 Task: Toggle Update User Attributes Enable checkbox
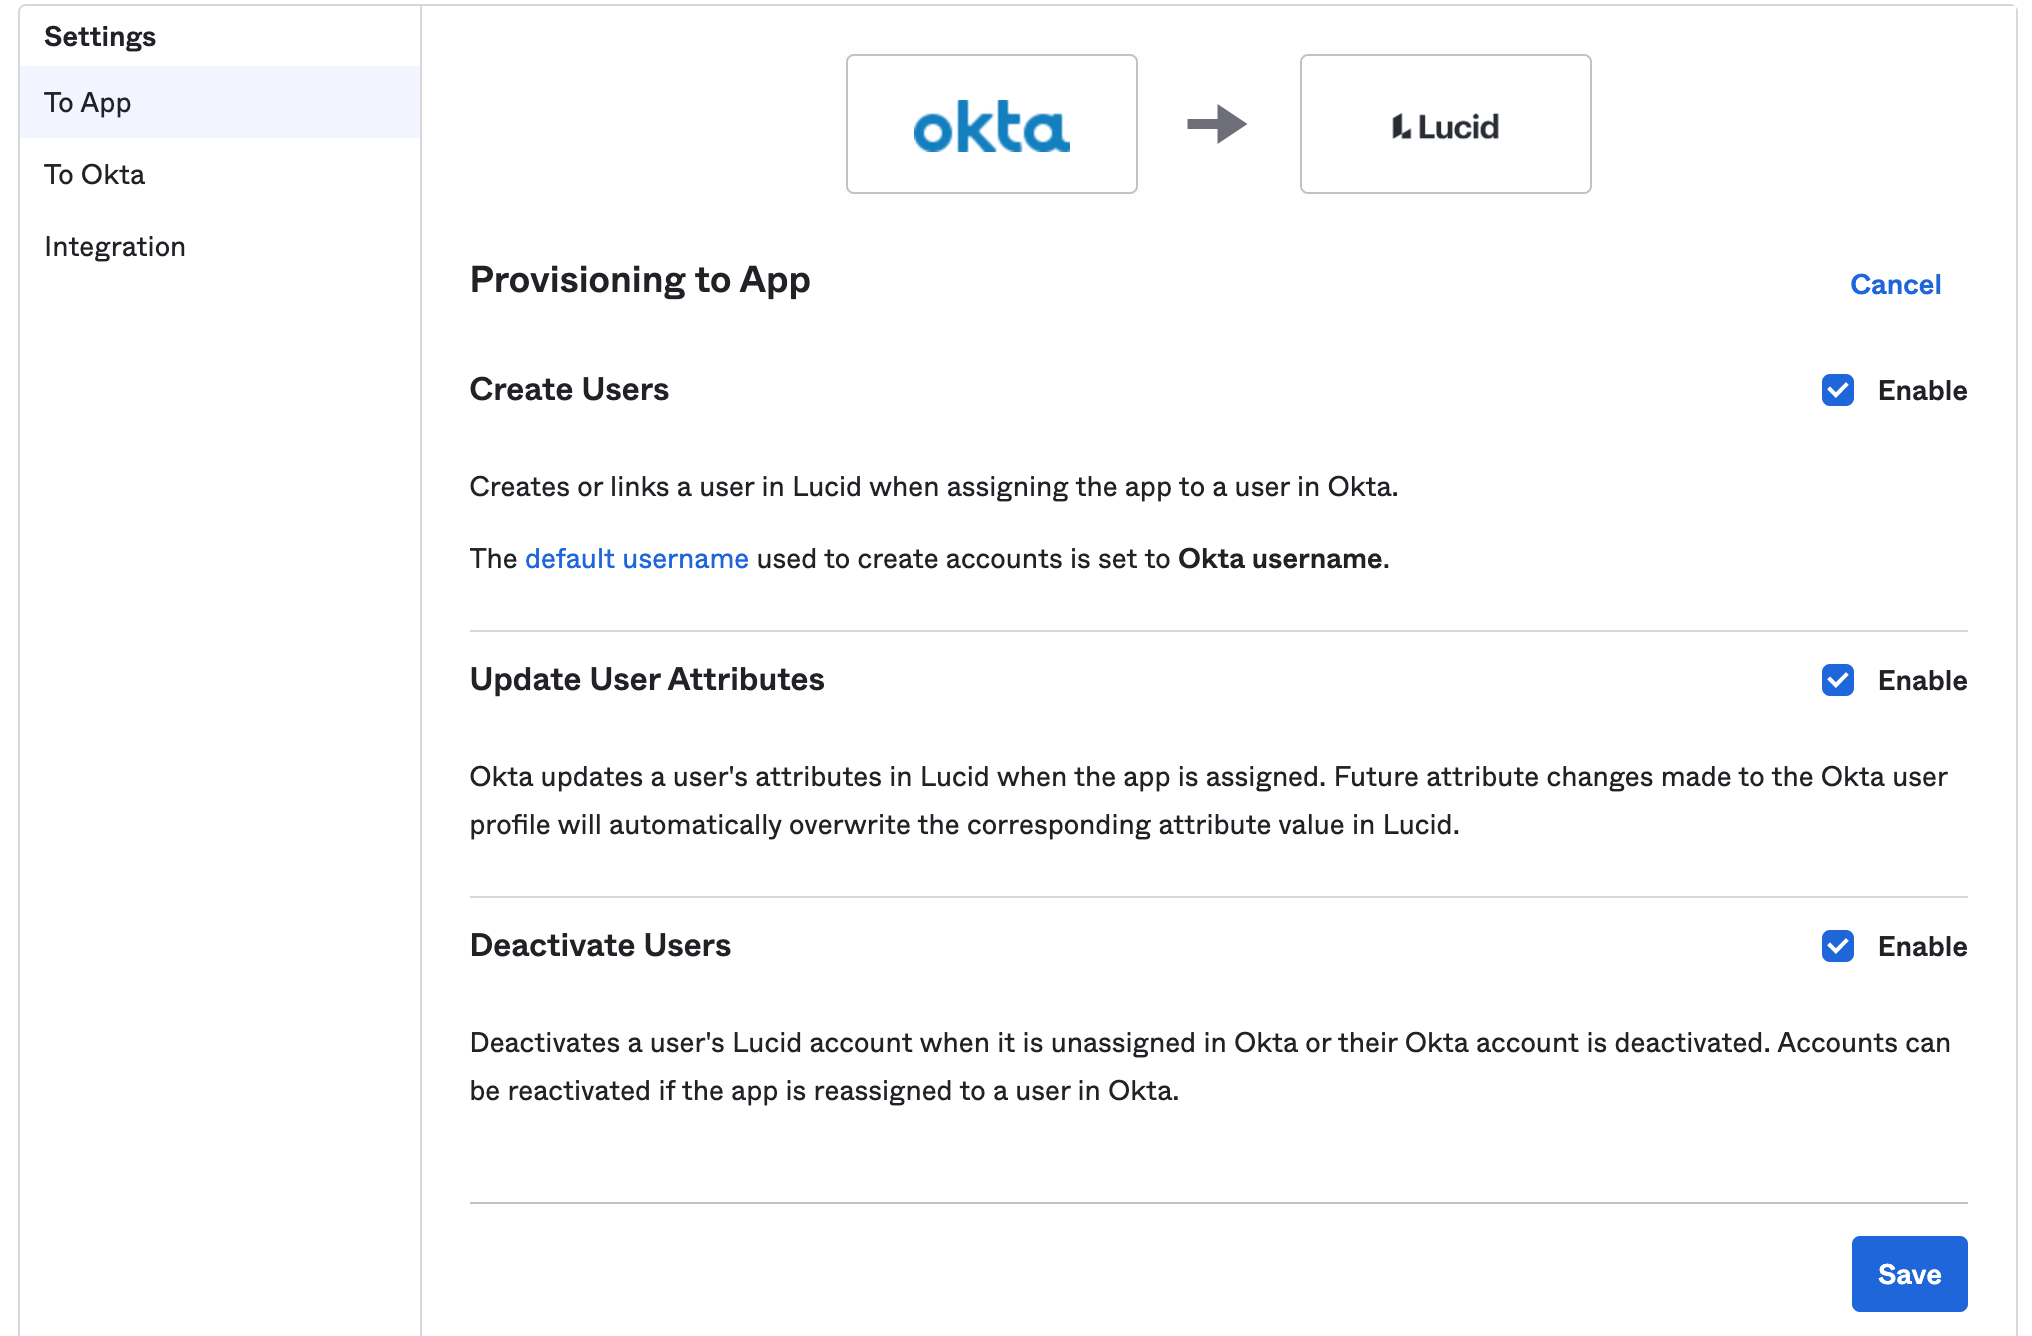pyautogui.click(x=1837, y=680)
